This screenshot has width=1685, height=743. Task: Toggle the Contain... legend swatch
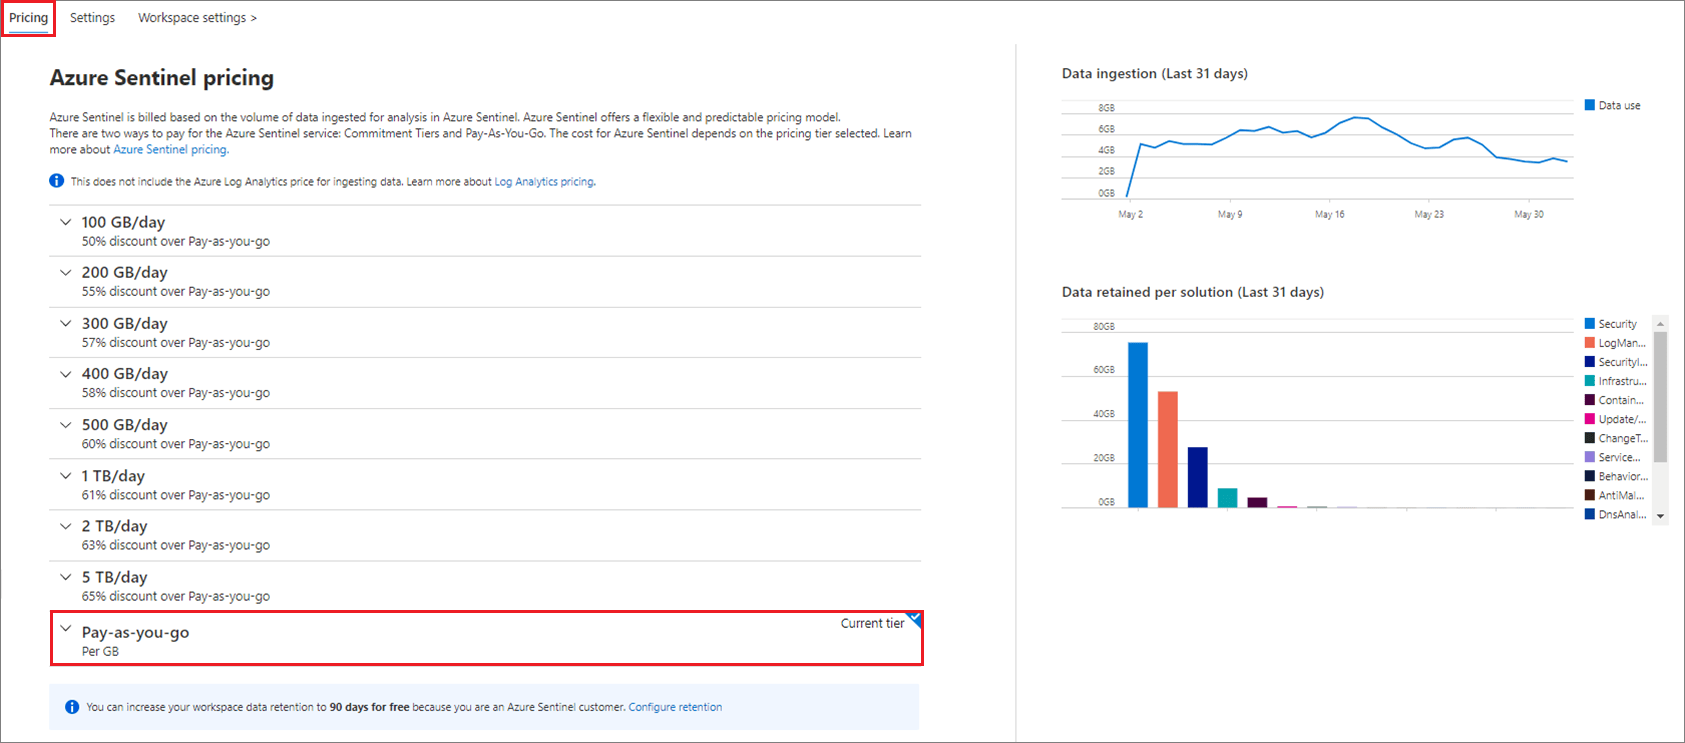click(1590, 400)
